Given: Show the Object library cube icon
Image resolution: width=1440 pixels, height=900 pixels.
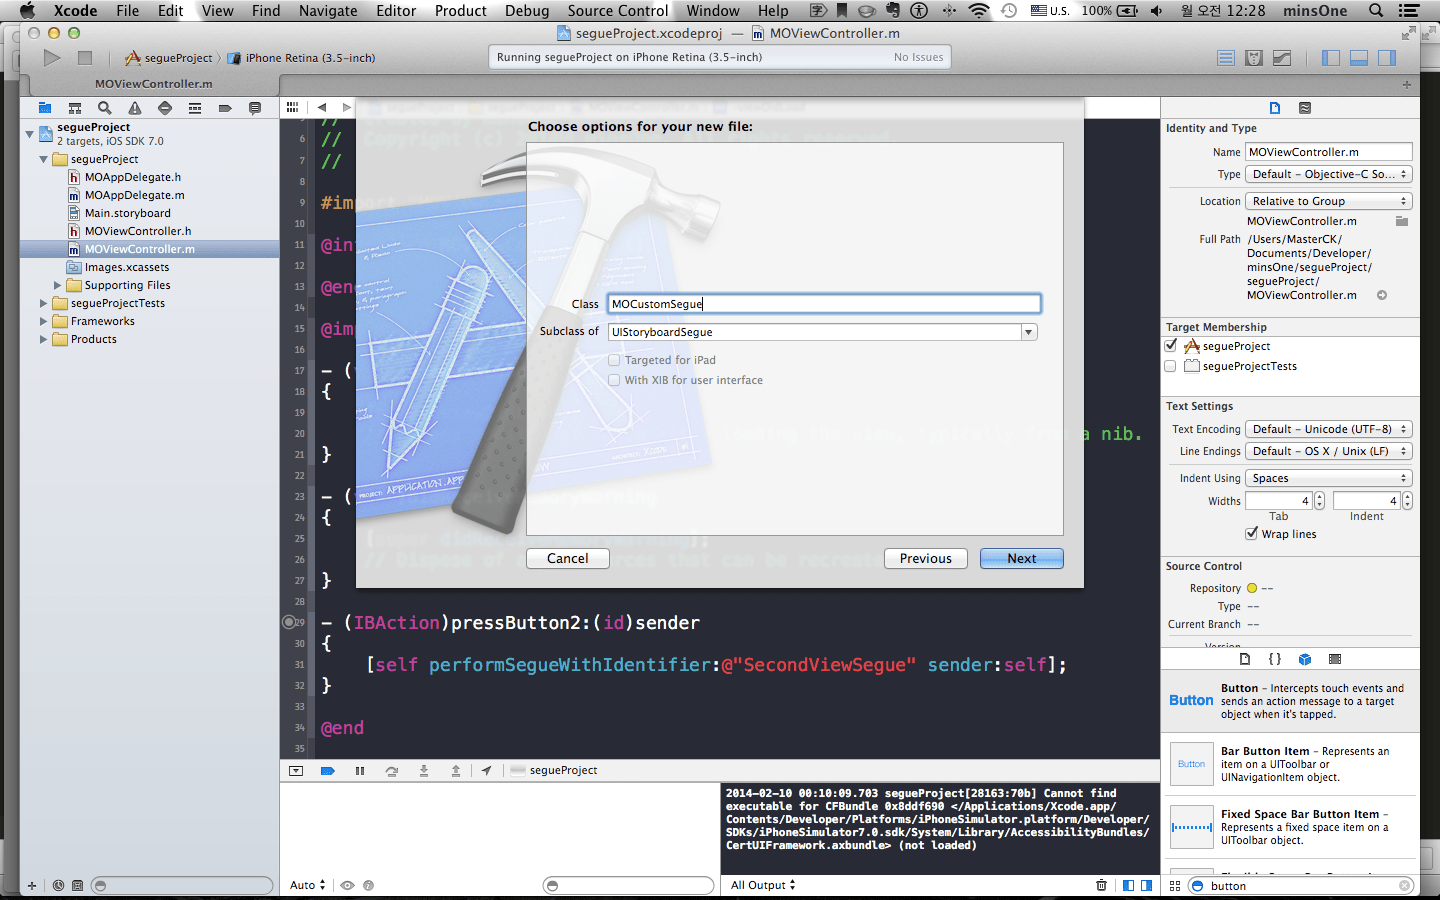Looking at the screenshot, I should pyautogui.click(x=1305, y=659).
